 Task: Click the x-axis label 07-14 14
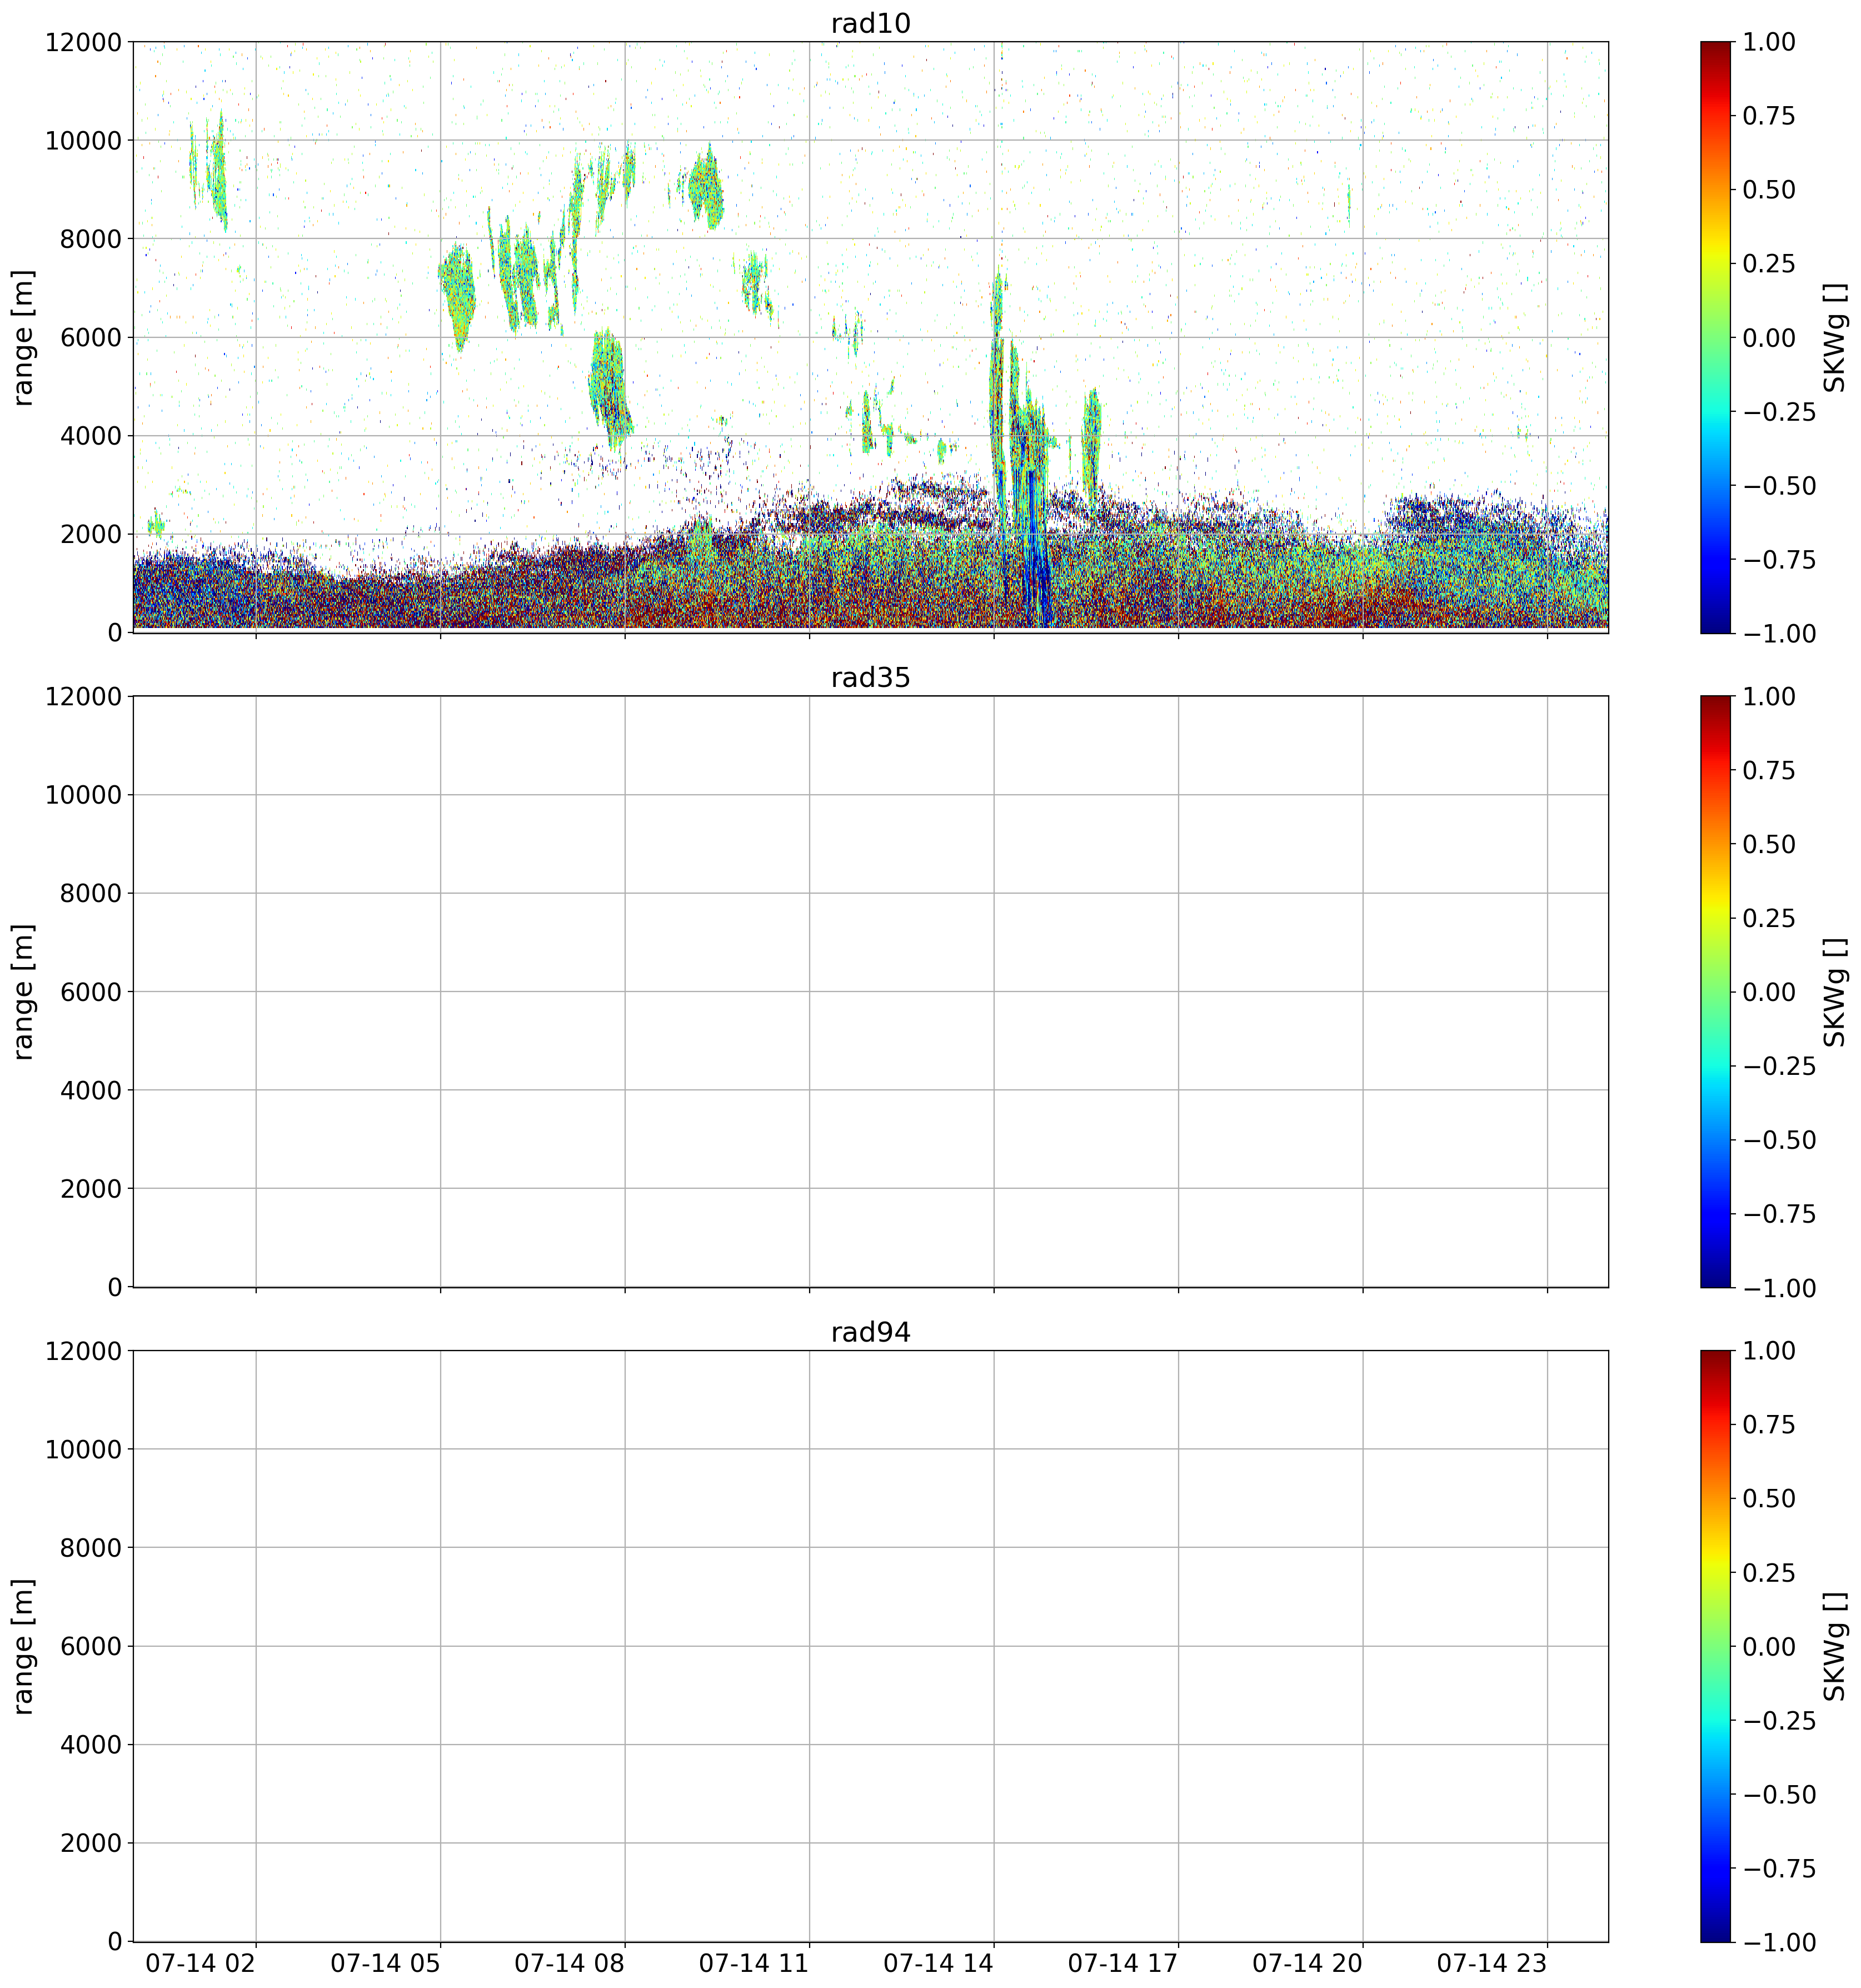(938, 1963)
